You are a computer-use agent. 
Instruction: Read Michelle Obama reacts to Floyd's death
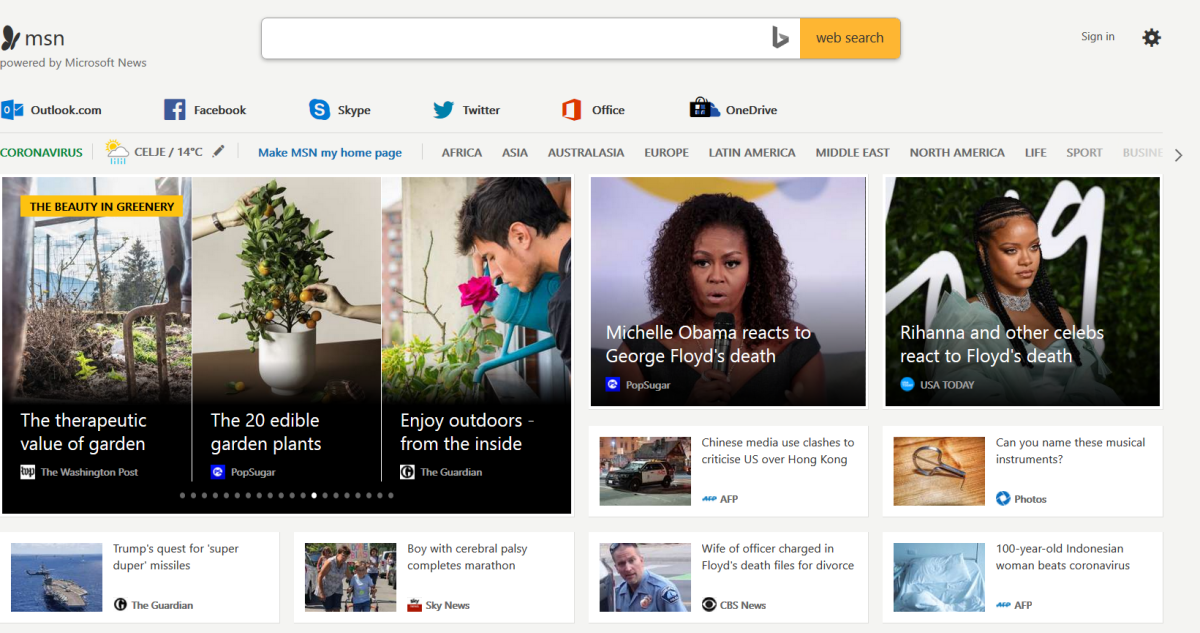point(708,344)
